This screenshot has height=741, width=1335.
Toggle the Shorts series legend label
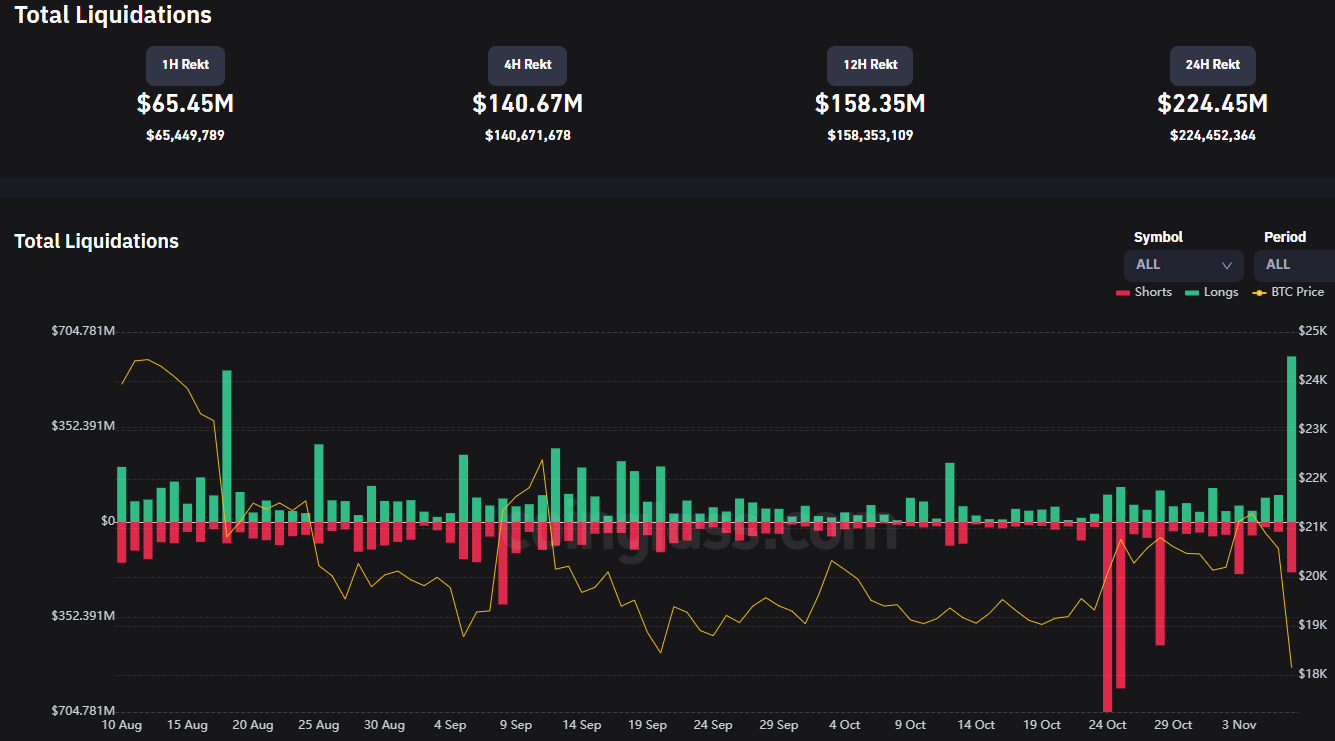coord(1153,292)
